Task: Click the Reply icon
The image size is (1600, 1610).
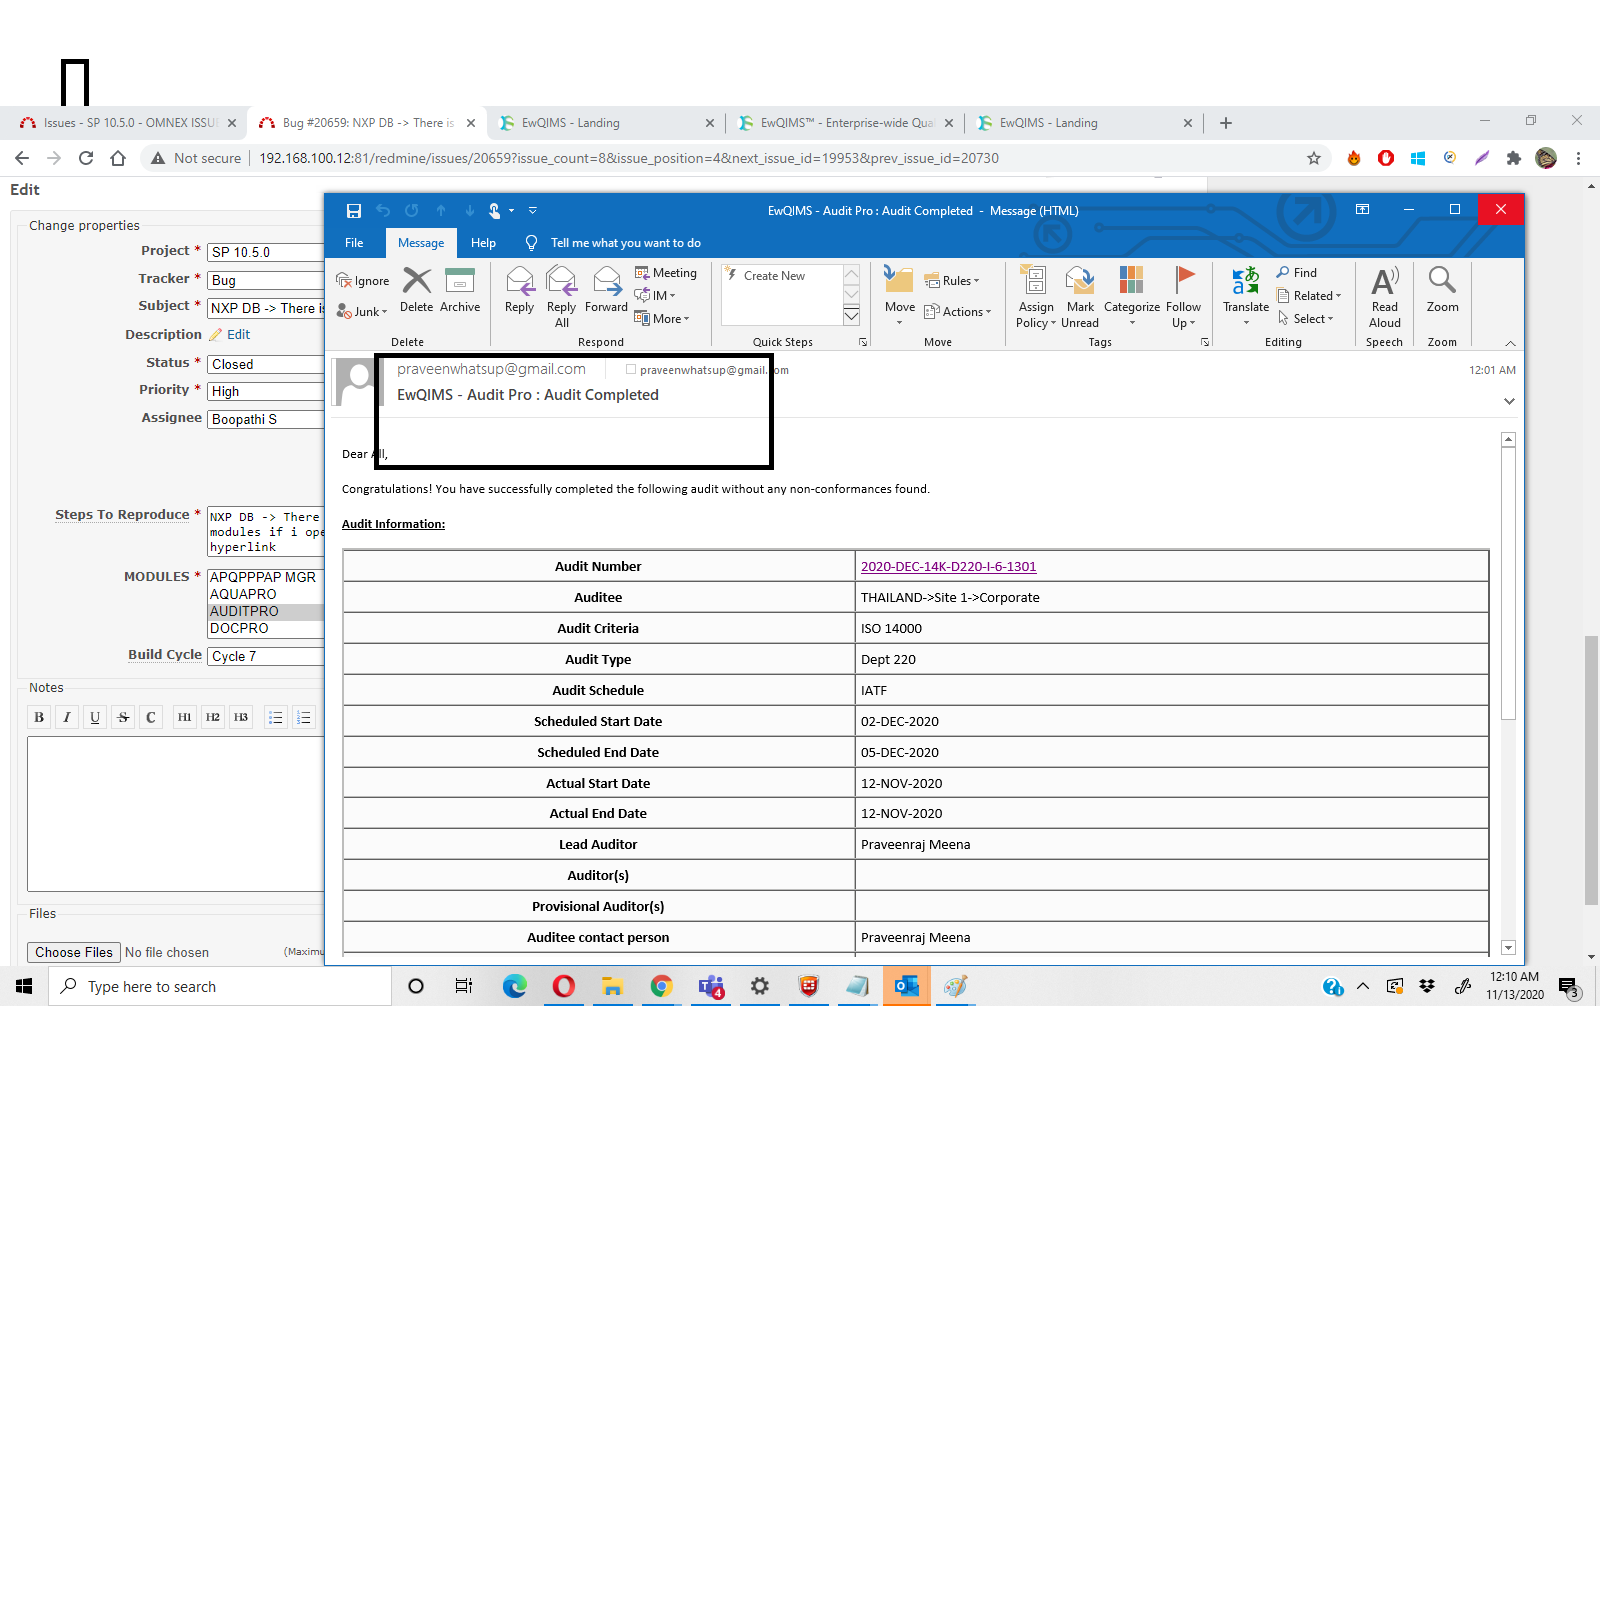Action: [520, 290]
